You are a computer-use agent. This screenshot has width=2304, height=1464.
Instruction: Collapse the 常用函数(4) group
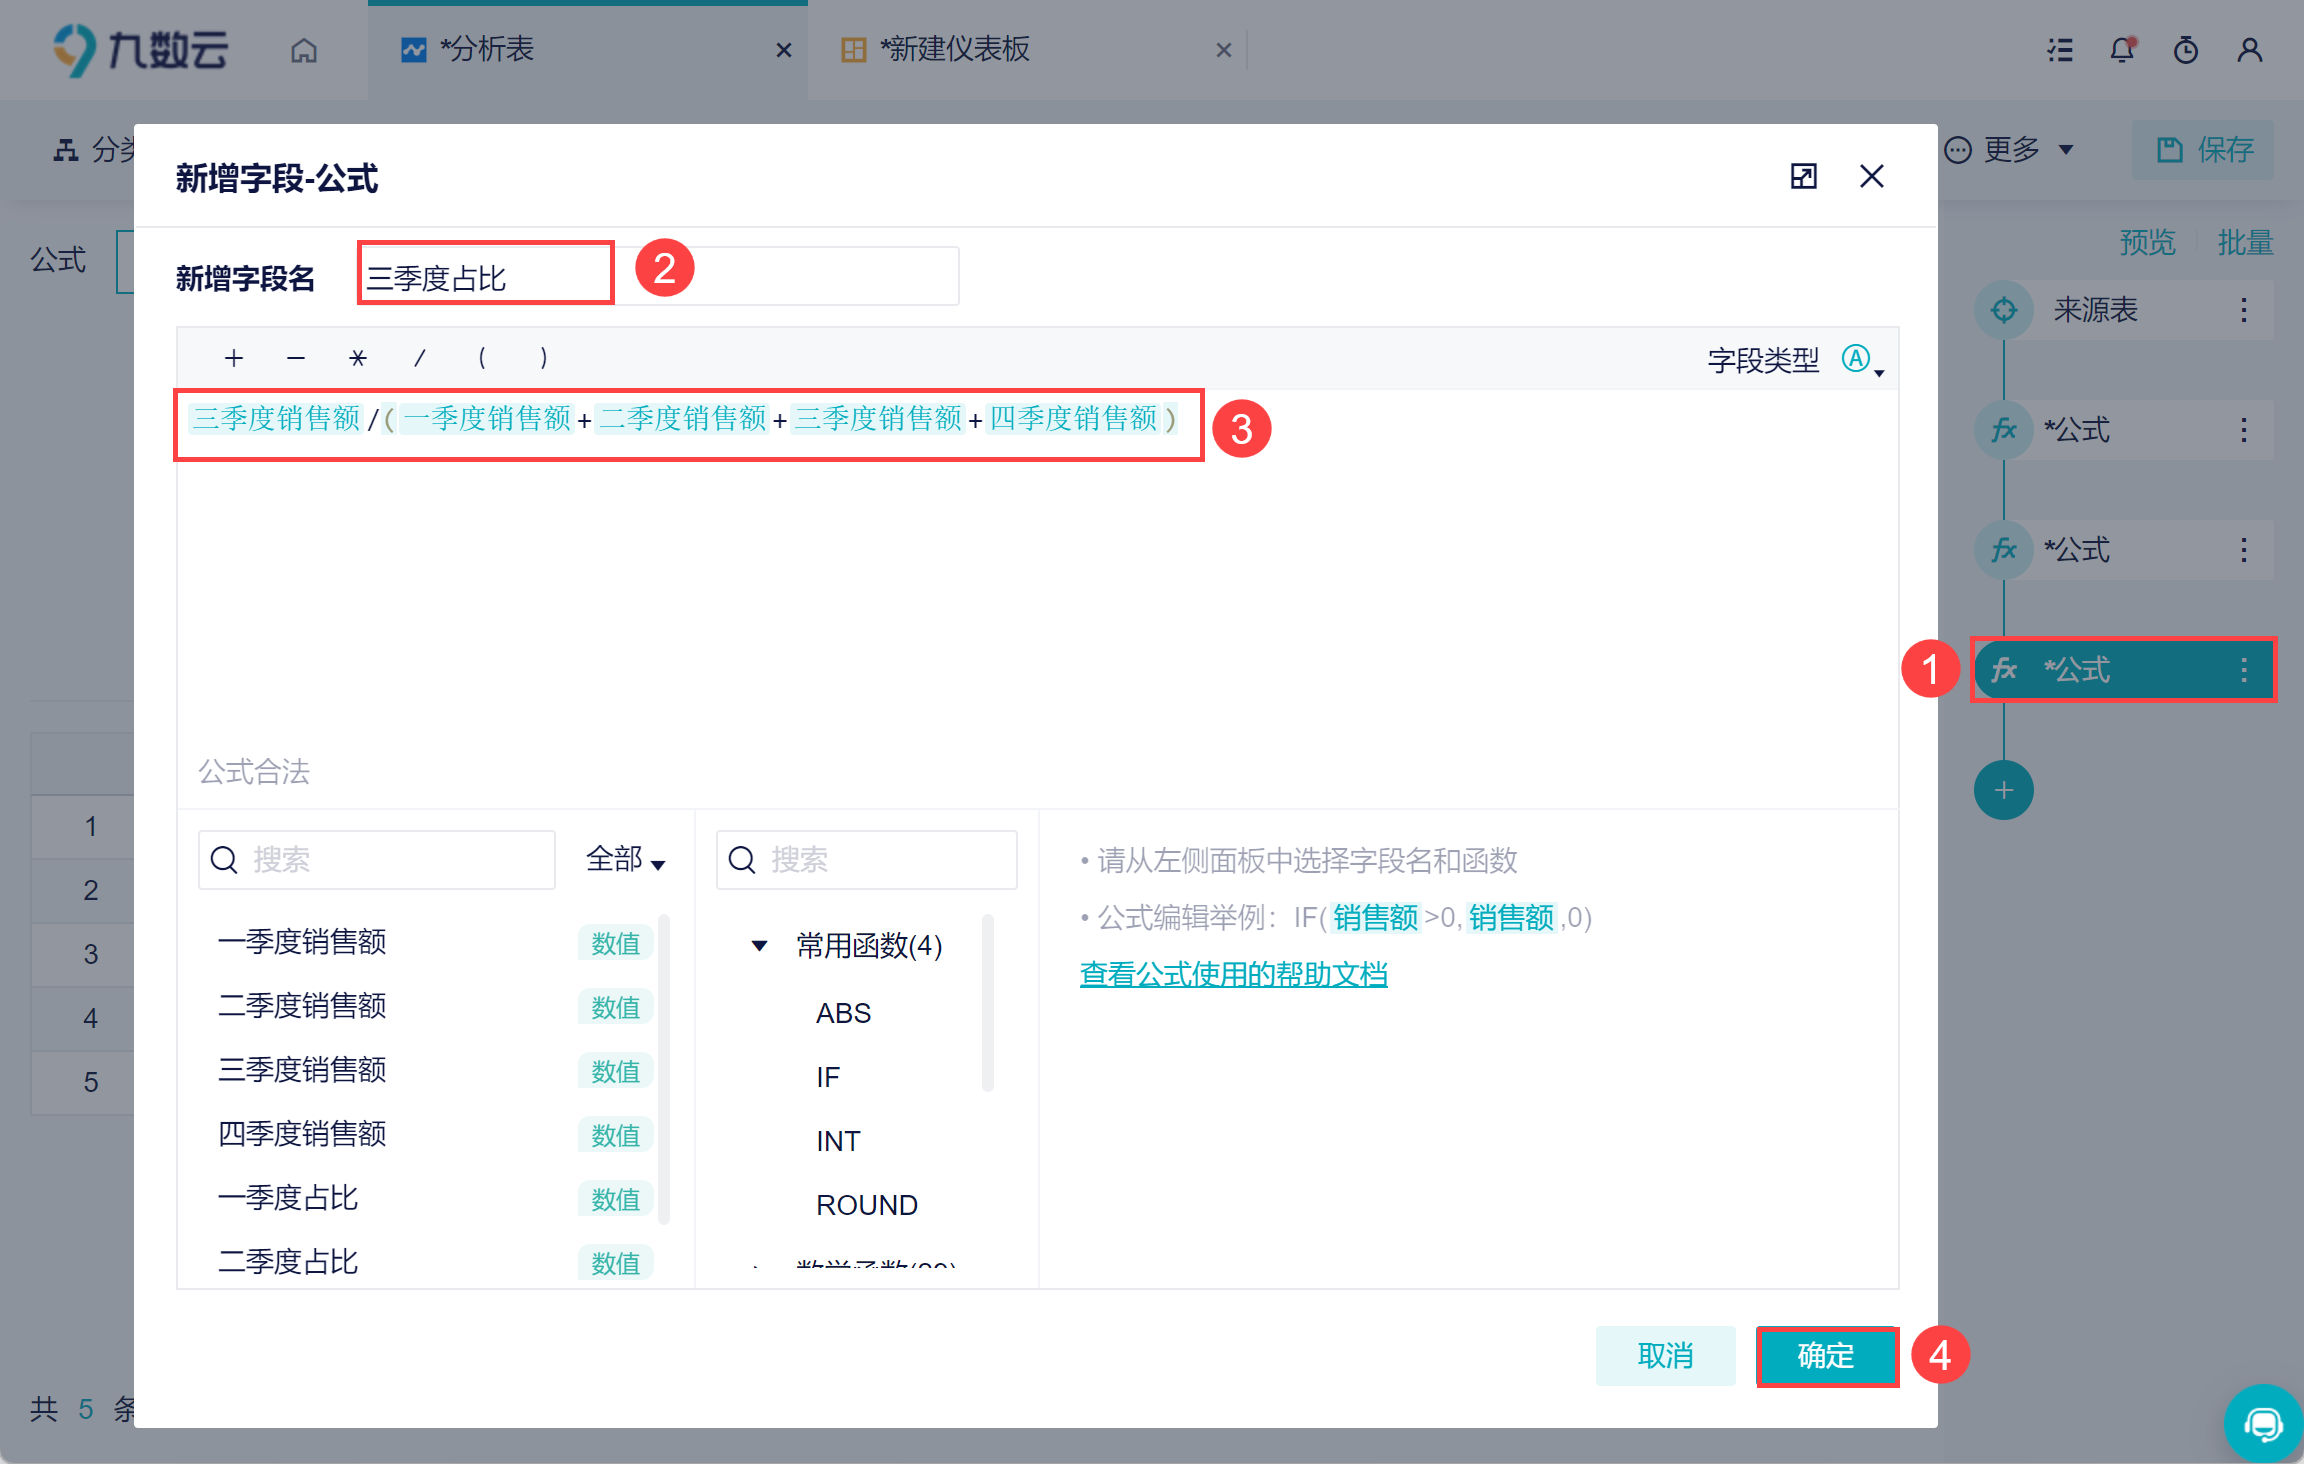click(x=760, y=945)
